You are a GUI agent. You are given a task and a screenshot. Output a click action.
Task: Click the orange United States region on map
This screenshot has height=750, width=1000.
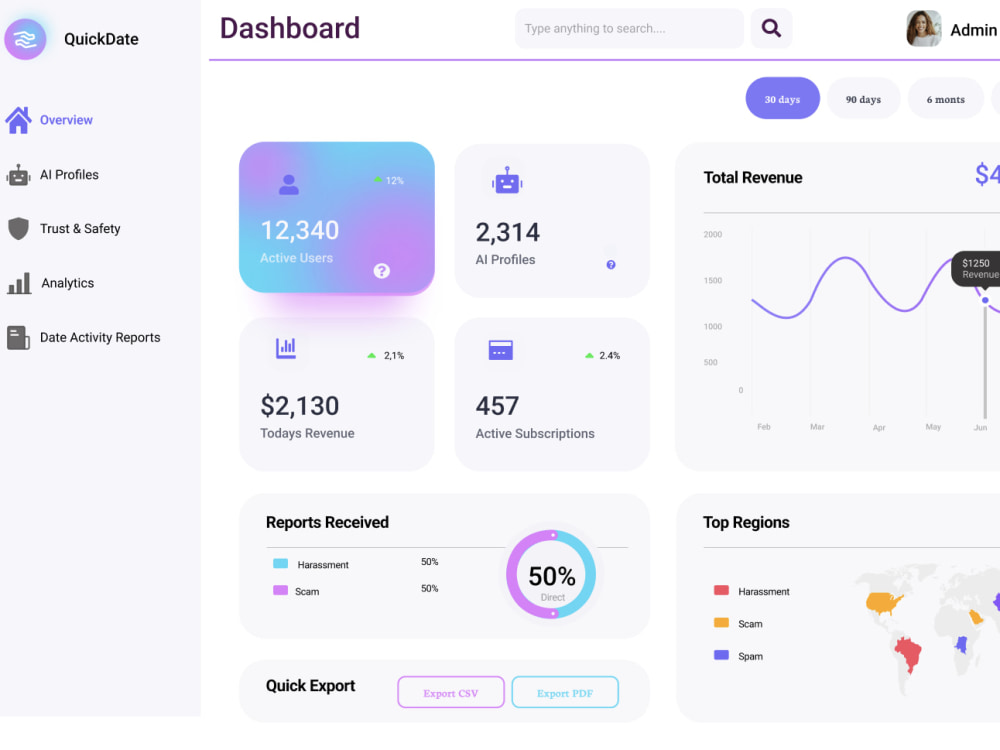click(884, 601)
